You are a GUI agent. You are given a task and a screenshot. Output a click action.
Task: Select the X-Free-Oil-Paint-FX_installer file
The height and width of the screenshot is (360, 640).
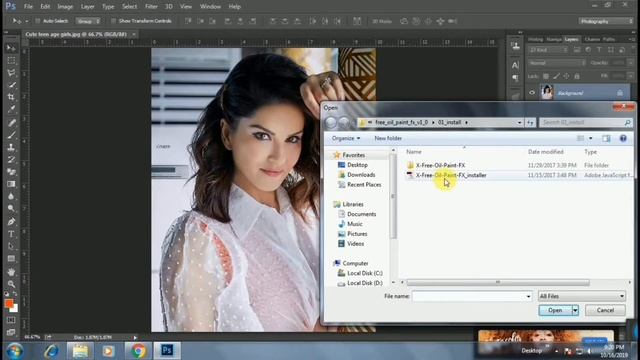point(451,175)
